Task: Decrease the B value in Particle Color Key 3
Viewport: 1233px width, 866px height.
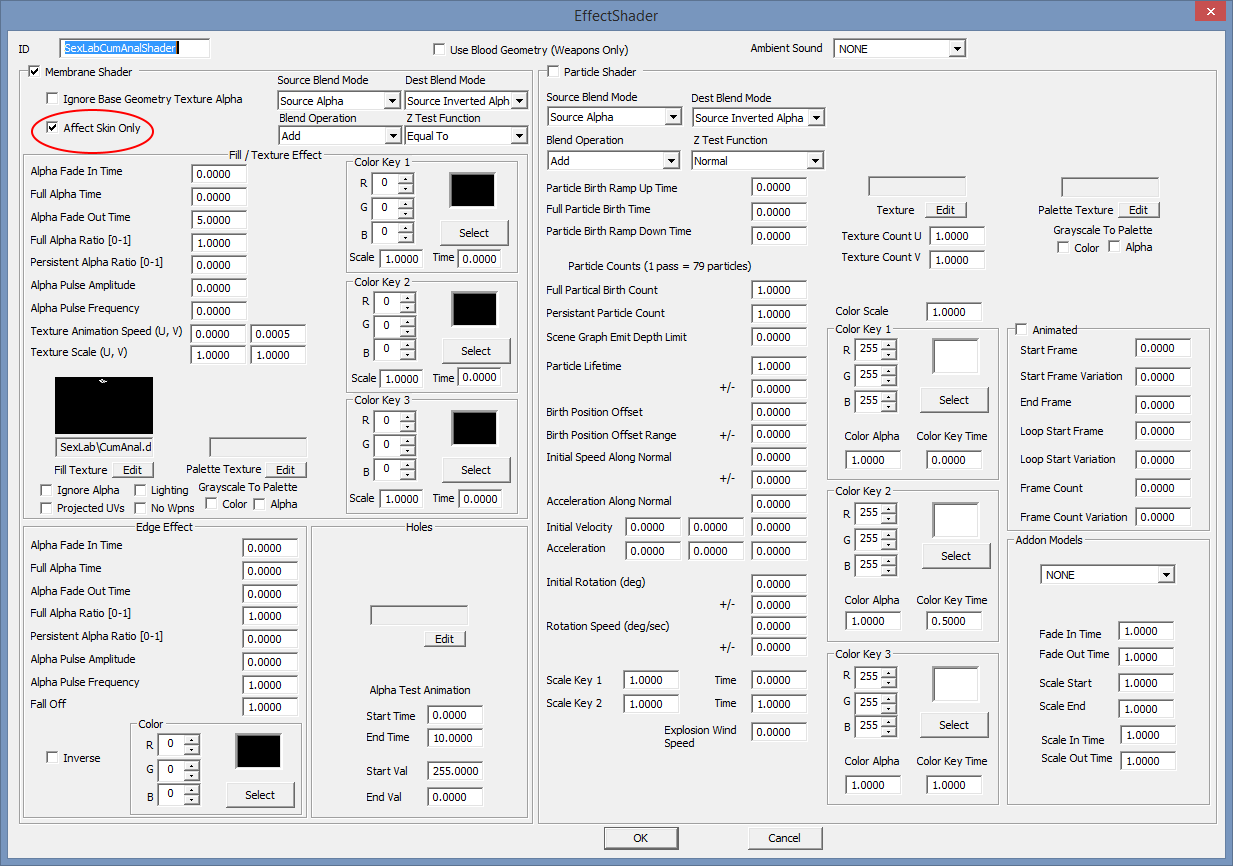Action: pos(888,730)
